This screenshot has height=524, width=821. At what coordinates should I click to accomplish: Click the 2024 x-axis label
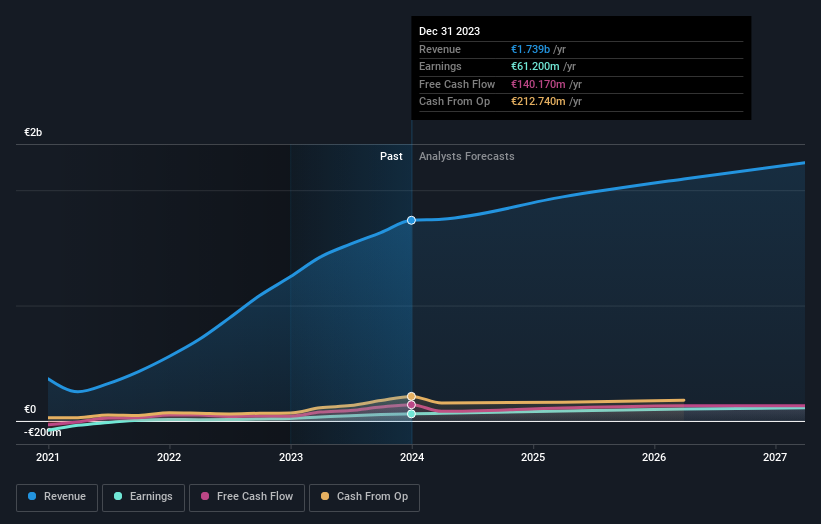[x=412, y=458]
